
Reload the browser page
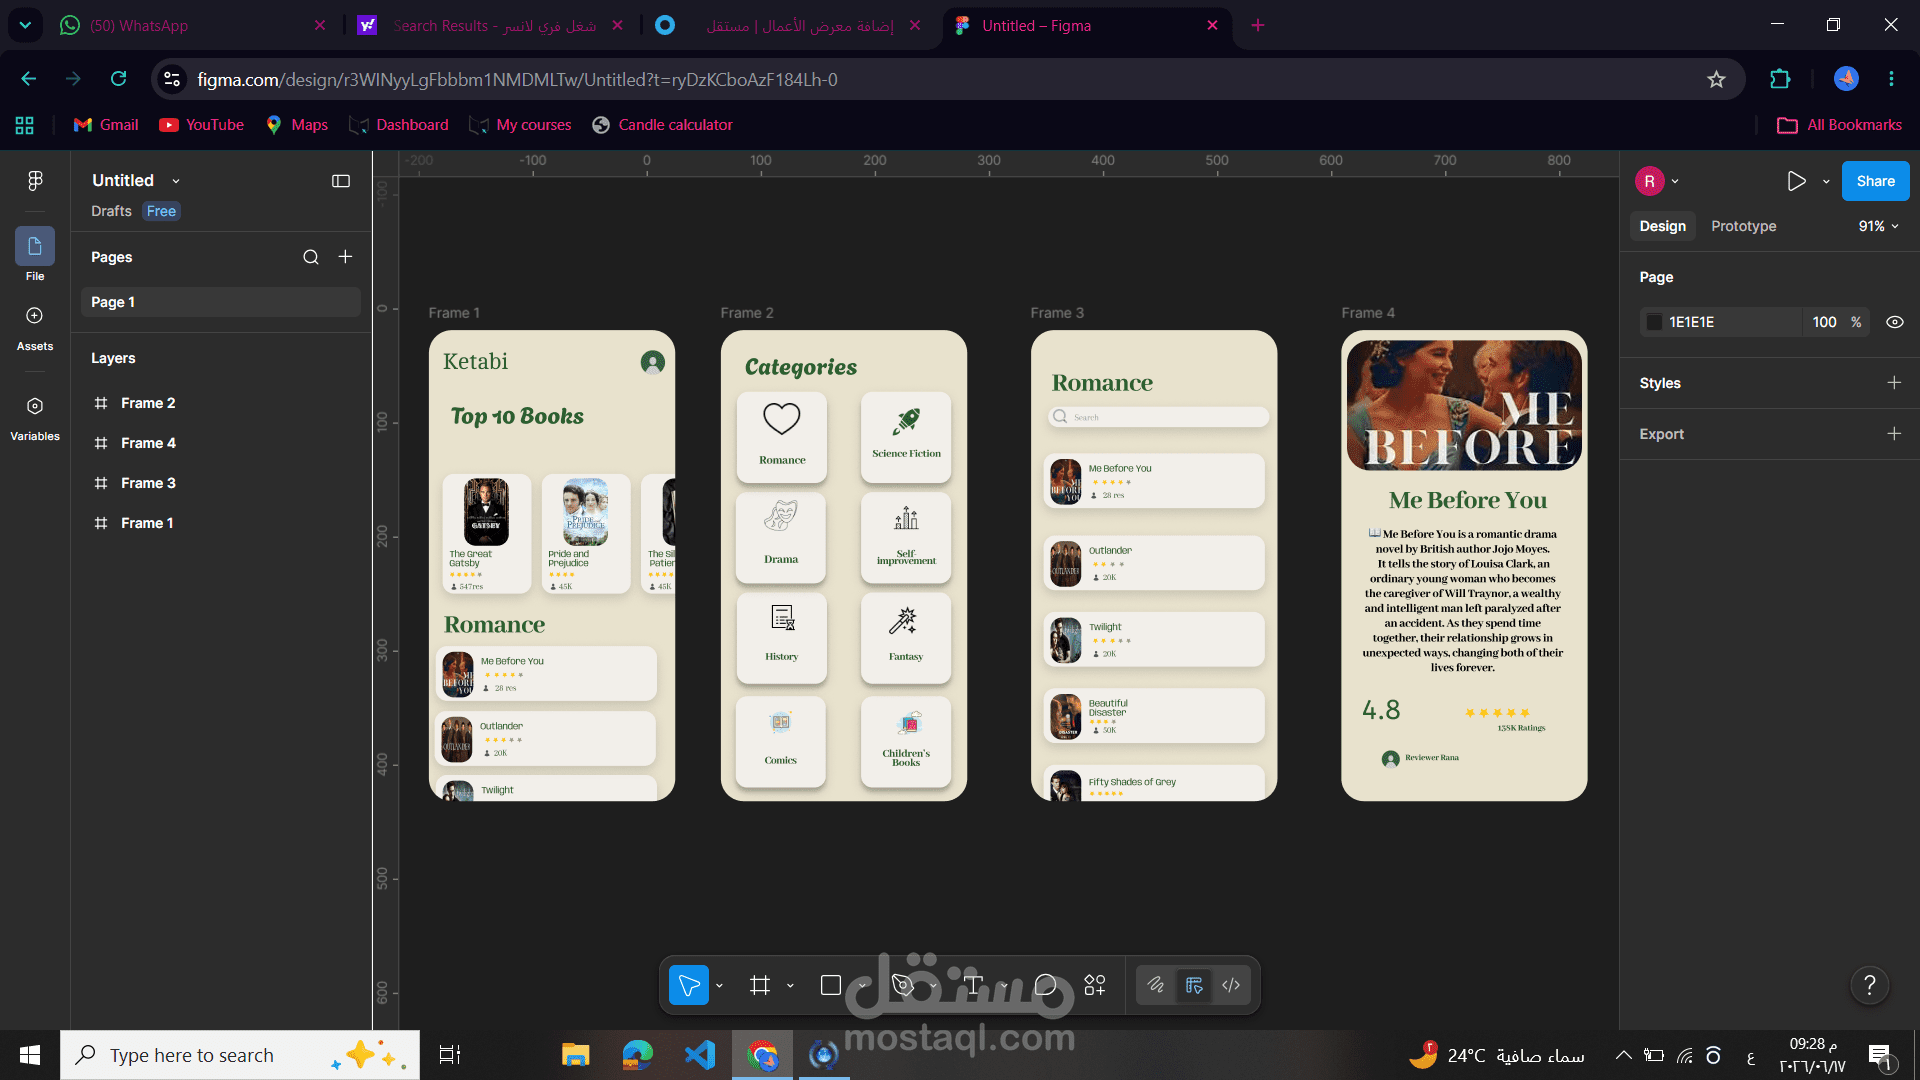pos(118,79)
